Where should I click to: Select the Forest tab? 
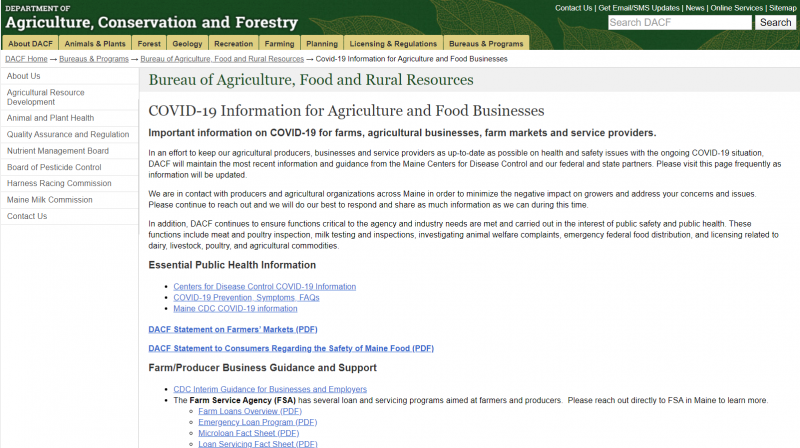coord(149,43)
